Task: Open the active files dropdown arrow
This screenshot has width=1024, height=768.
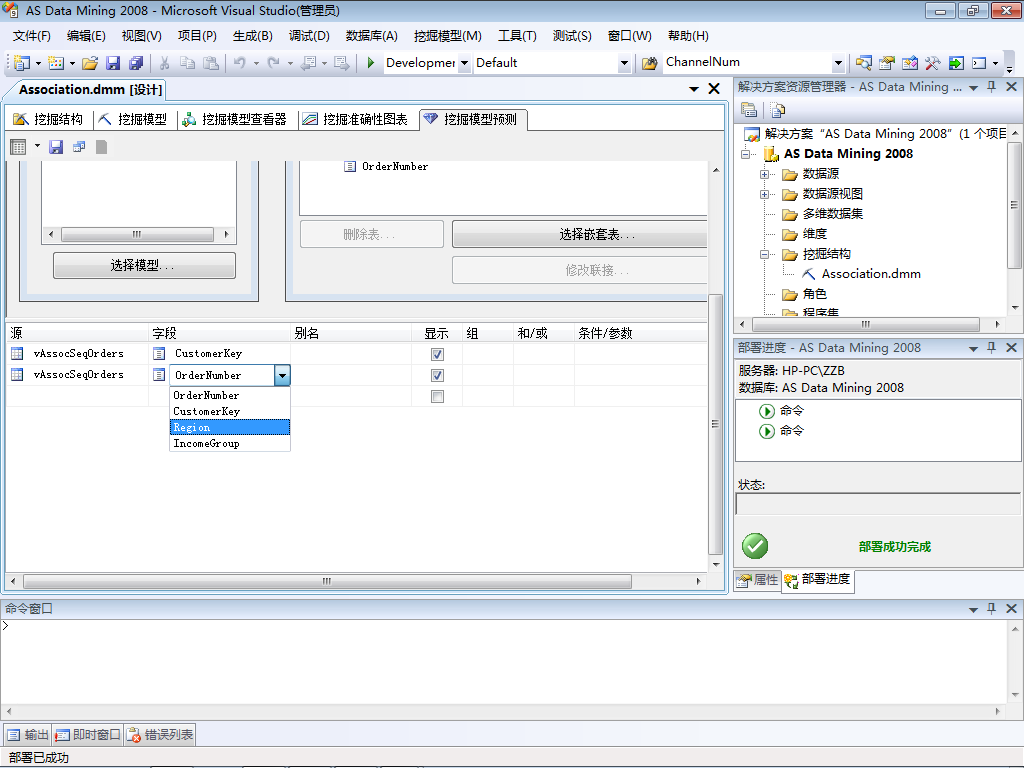Action: (694, 89)
